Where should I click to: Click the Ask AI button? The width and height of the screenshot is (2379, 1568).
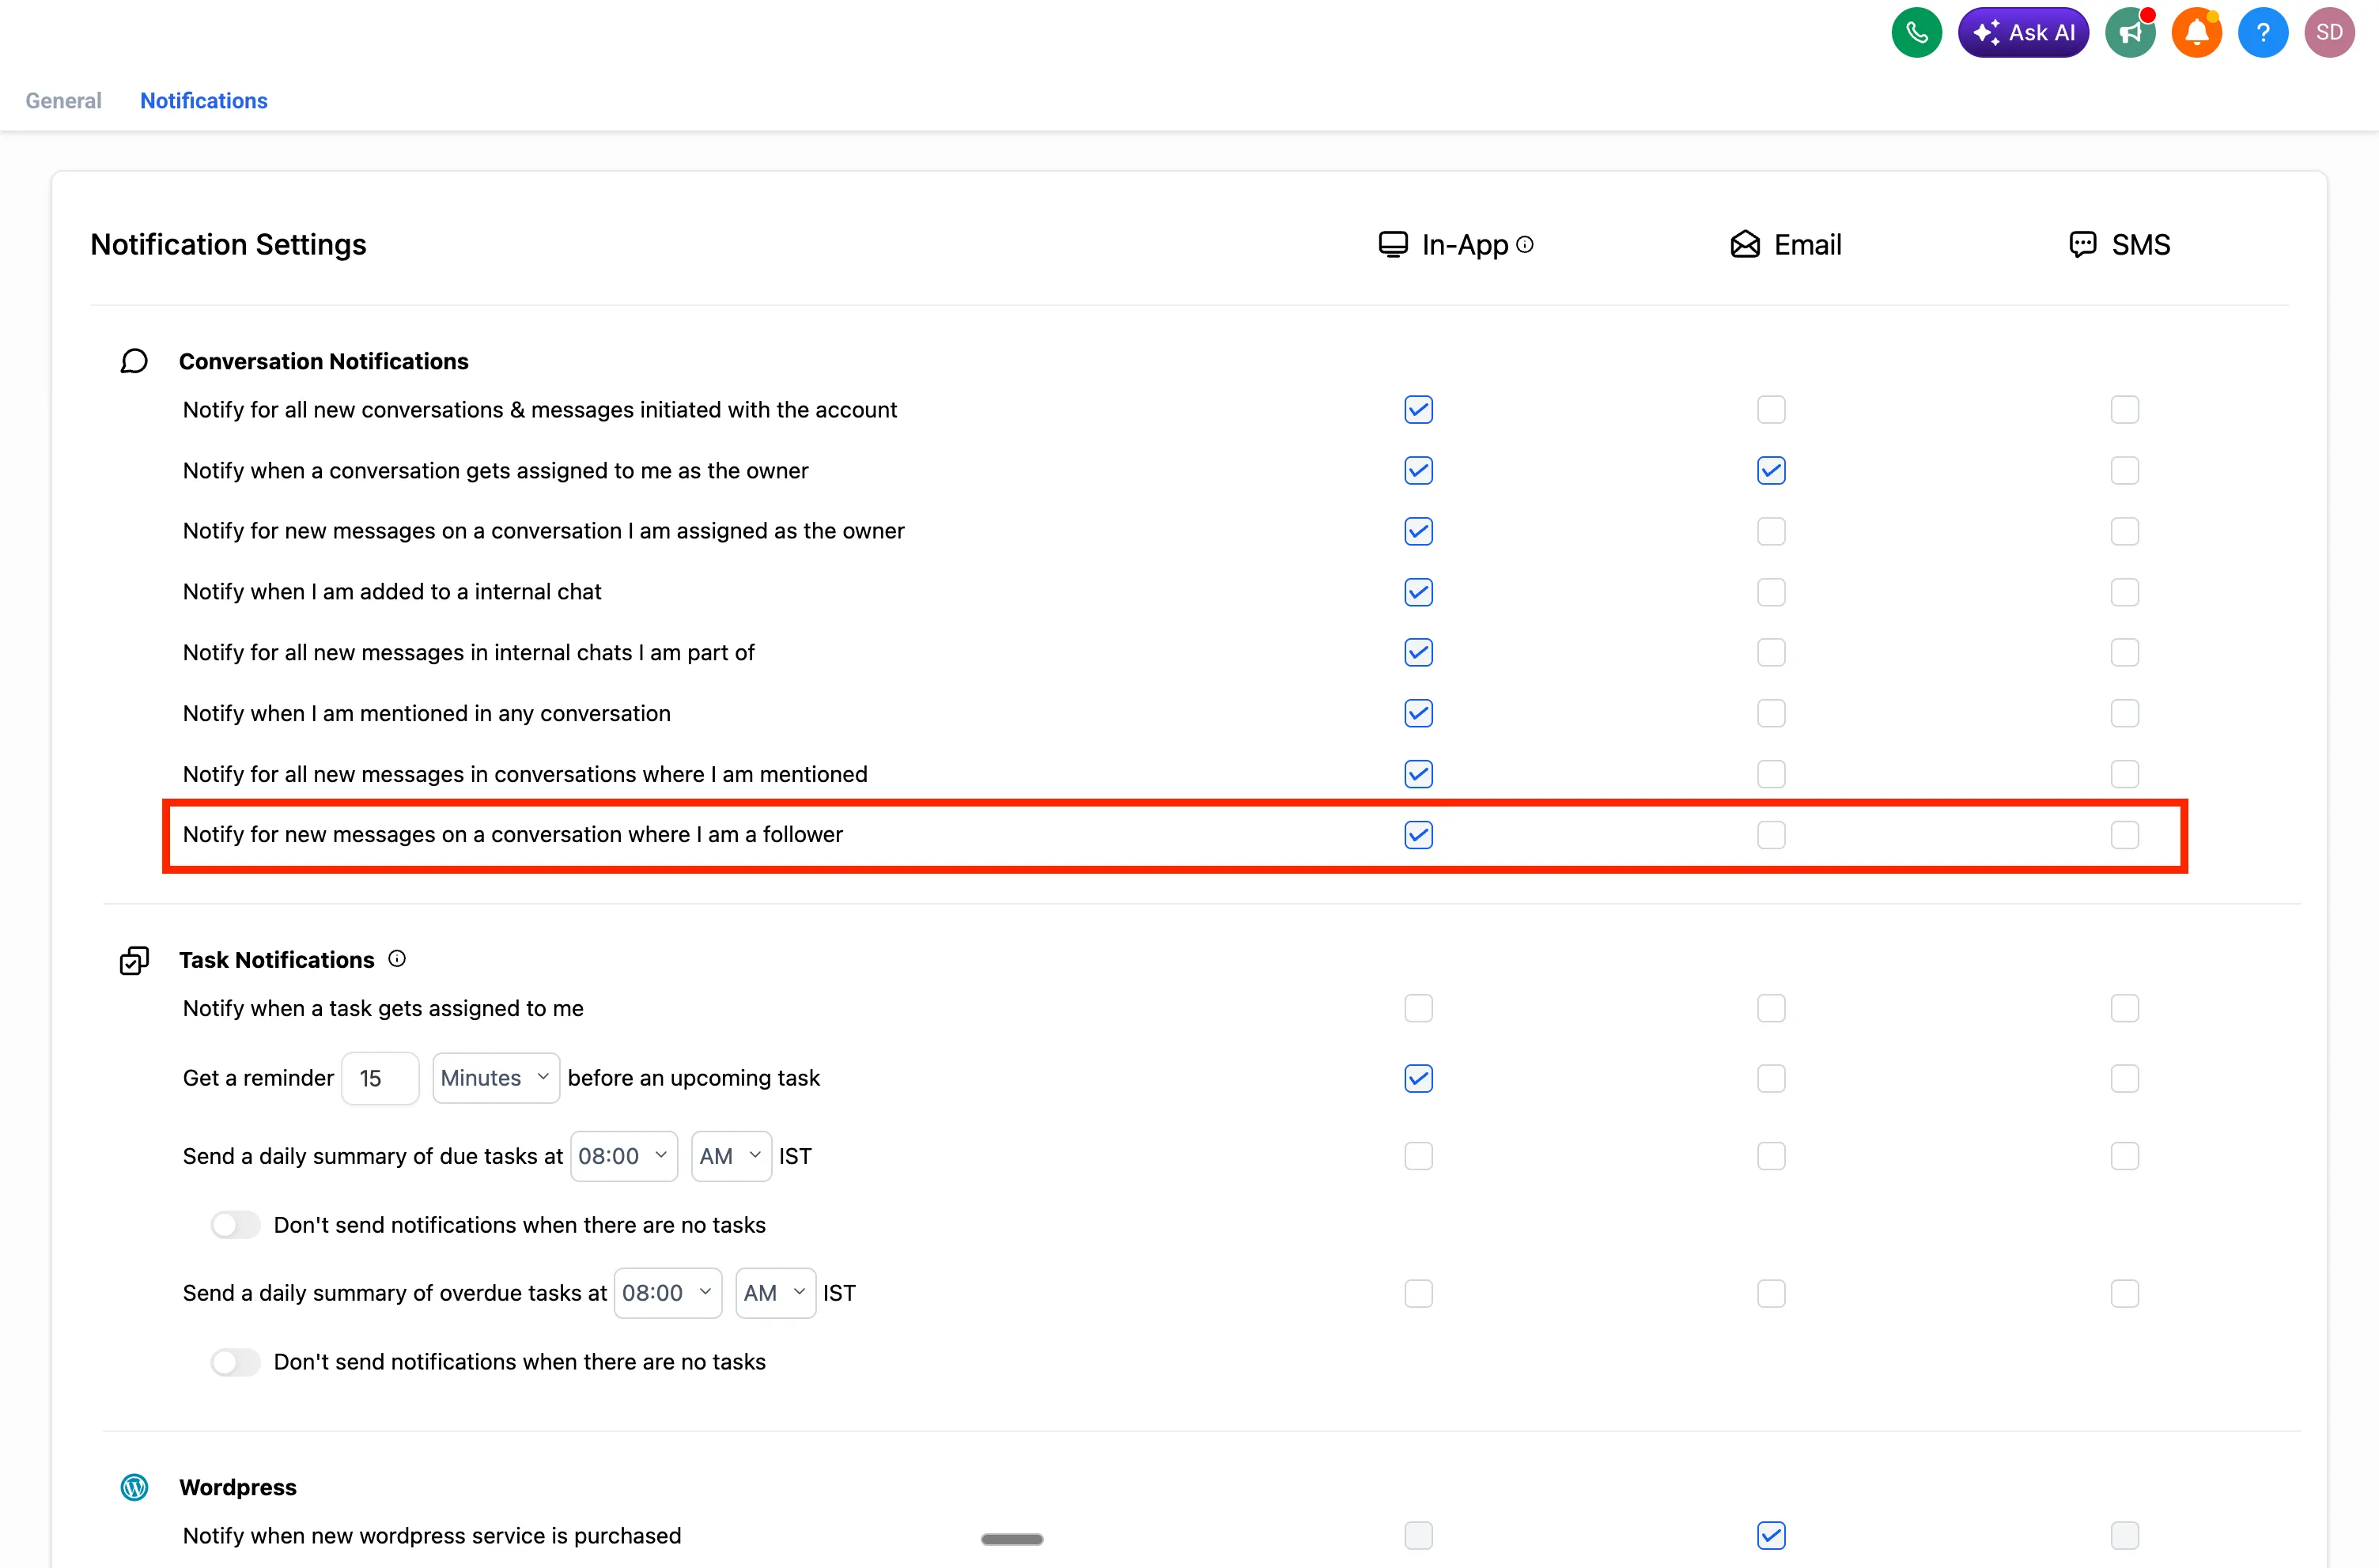[2023, 31]
